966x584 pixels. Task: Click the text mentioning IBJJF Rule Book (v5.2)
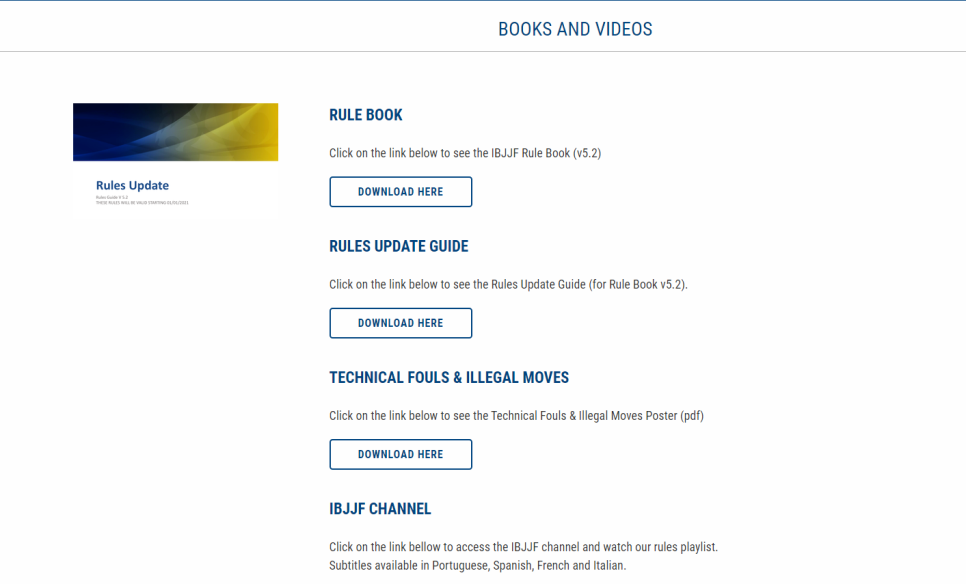(x=465, y=153)
